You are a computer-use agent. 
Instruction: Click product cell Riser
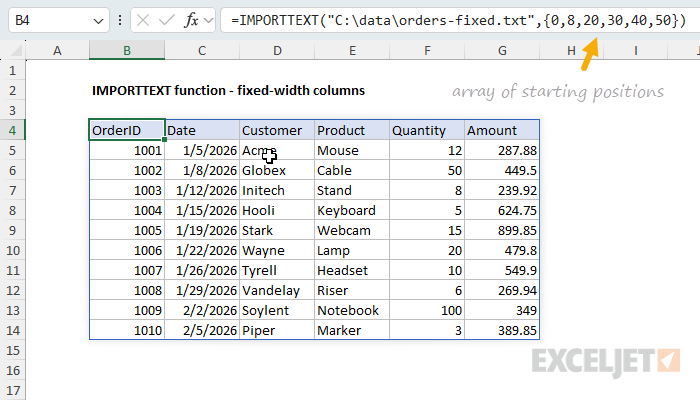[x=352, y=291]
